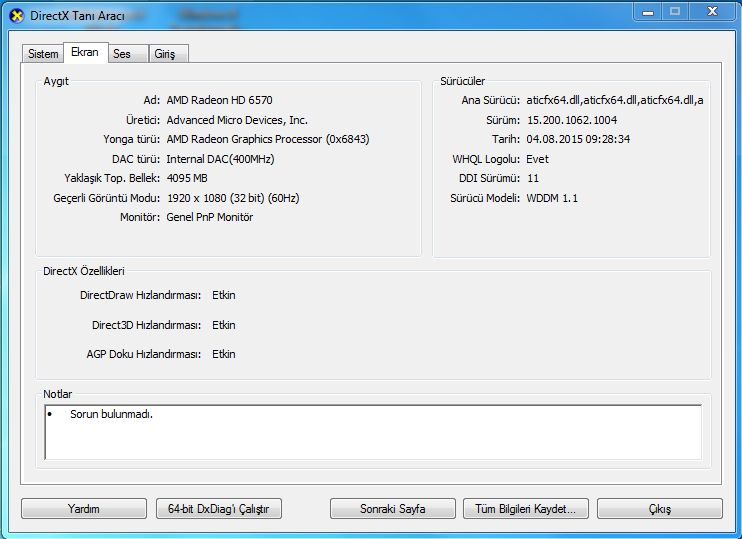This screenshot has height=539, width=742.
Task: Click the 'Ana Sürücü:' label
Action: coord(491,100)
